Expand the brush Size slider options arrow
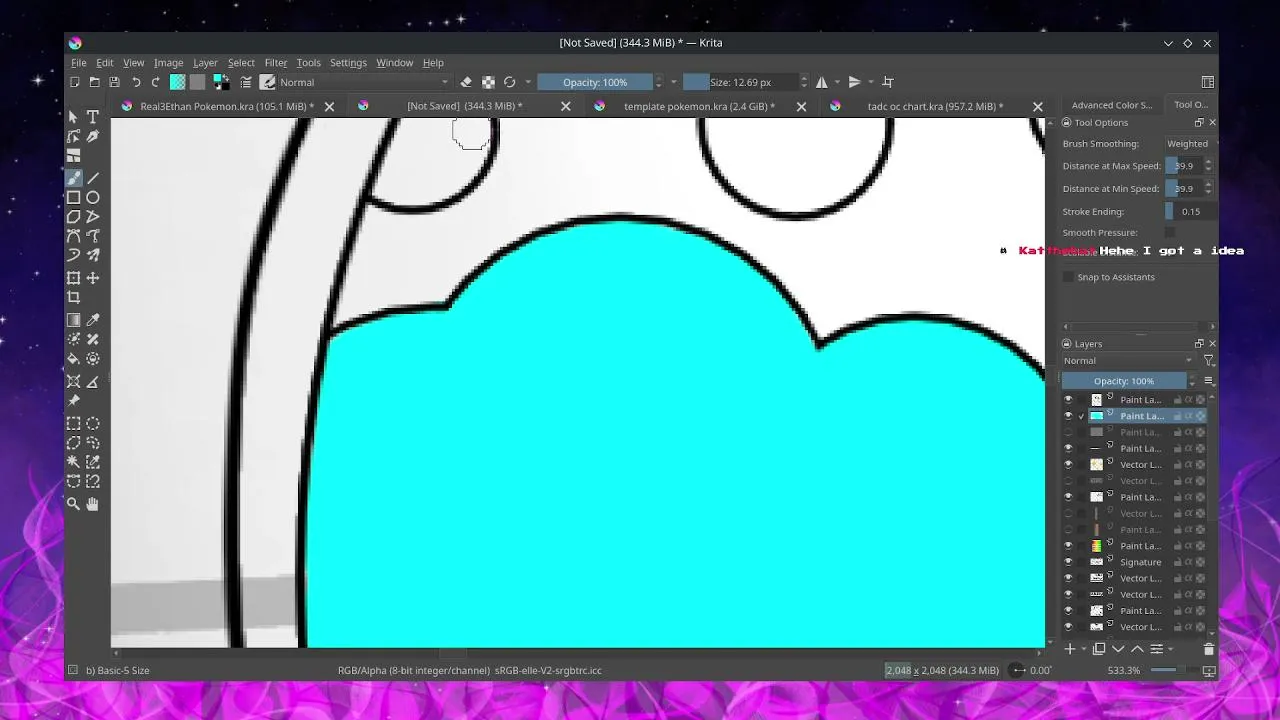This screenshot has width=1280, height=720. [803, 82]
